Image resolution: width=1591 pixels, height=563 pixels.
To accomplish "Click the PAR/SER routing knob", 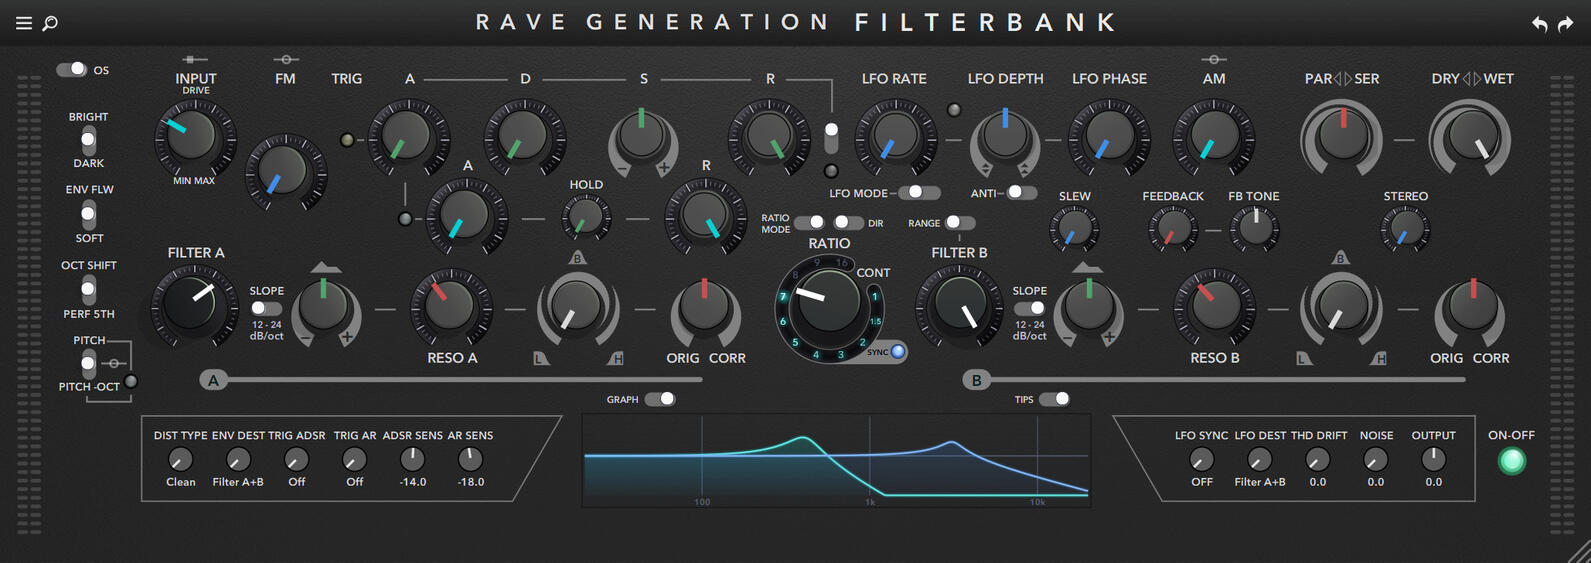I will point(1342,137).
